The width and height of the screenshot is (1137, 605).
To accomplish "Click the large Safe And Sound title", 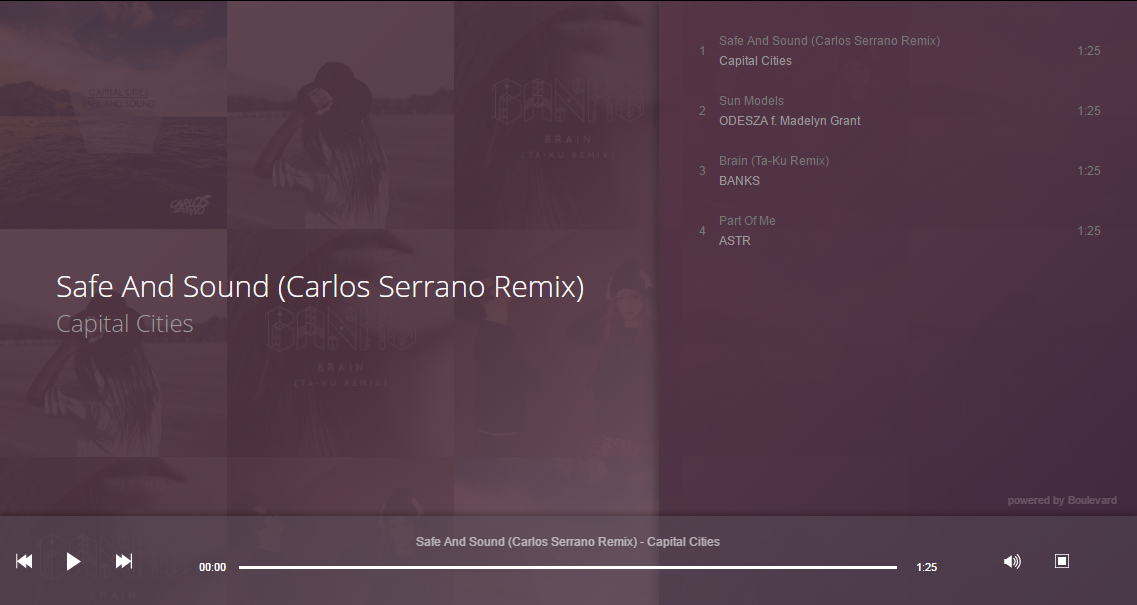I will 320,287.
